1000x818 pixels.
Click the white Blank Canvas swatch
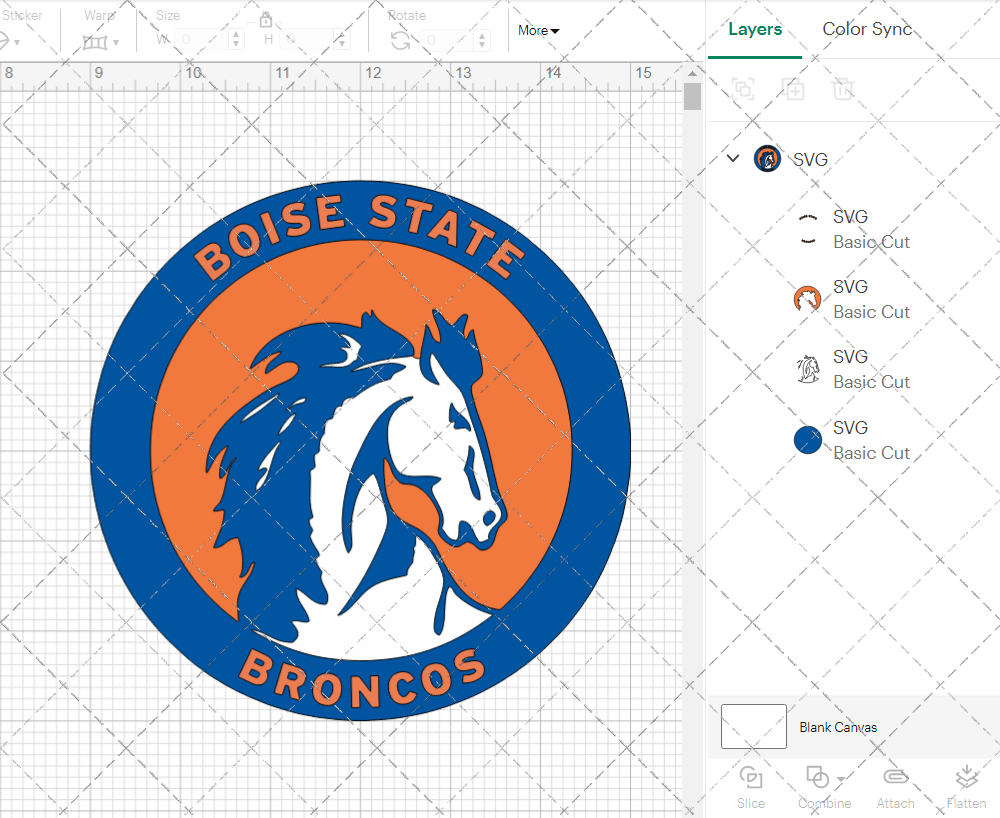point(753,727)
